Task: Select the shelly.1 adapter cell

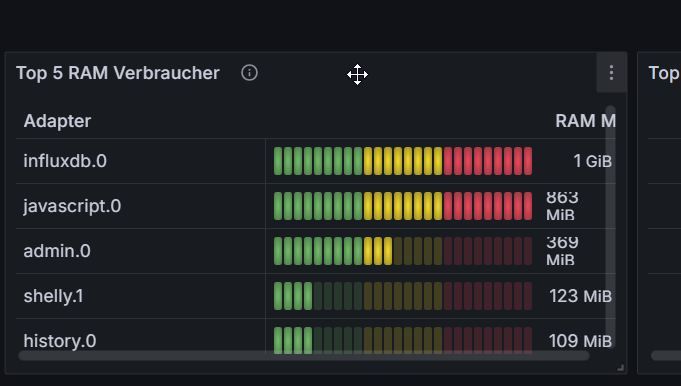Action: click(141, 296)
